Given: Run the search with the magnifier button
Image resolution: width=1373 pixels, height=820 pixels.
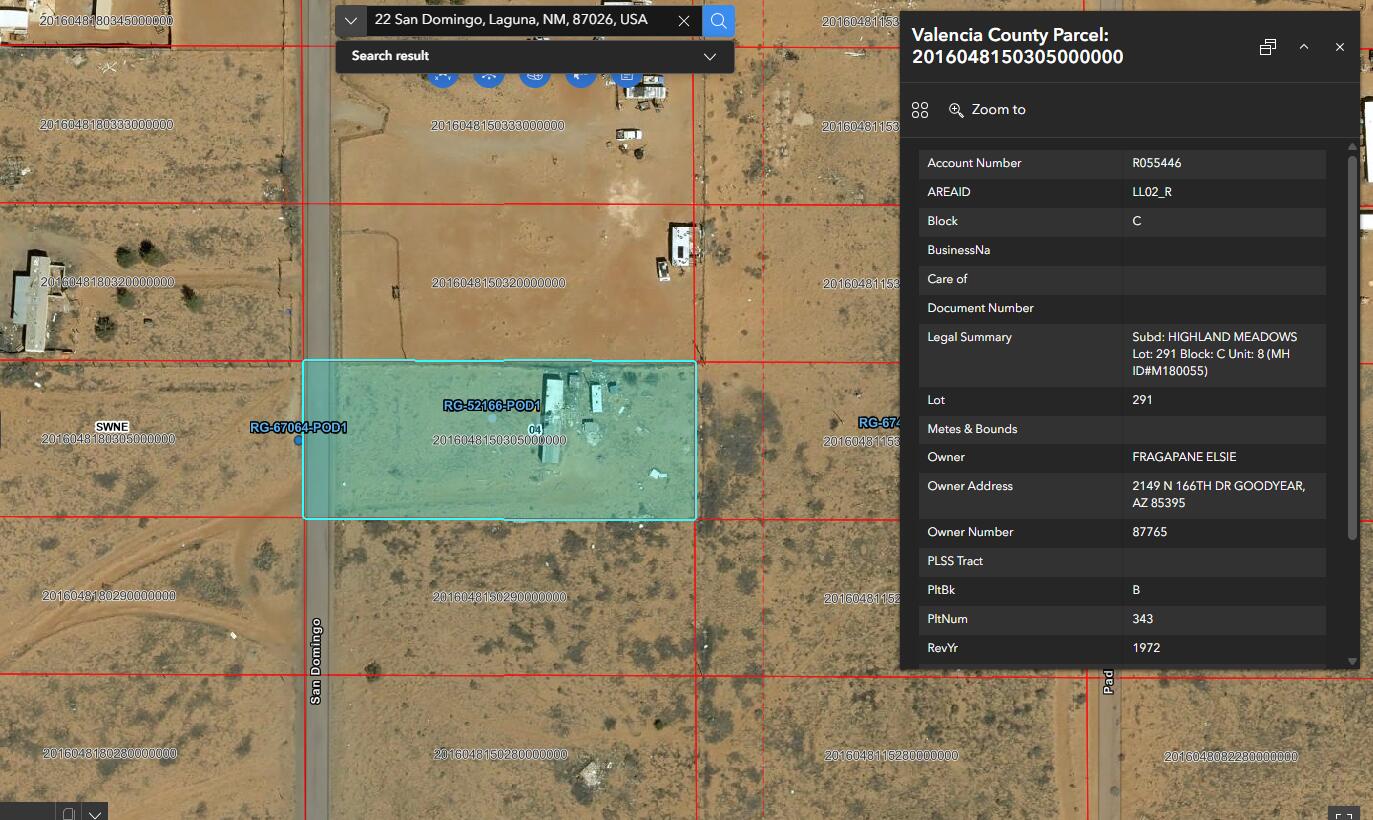Looking at the screenshot, I should [x=718, y=21].
